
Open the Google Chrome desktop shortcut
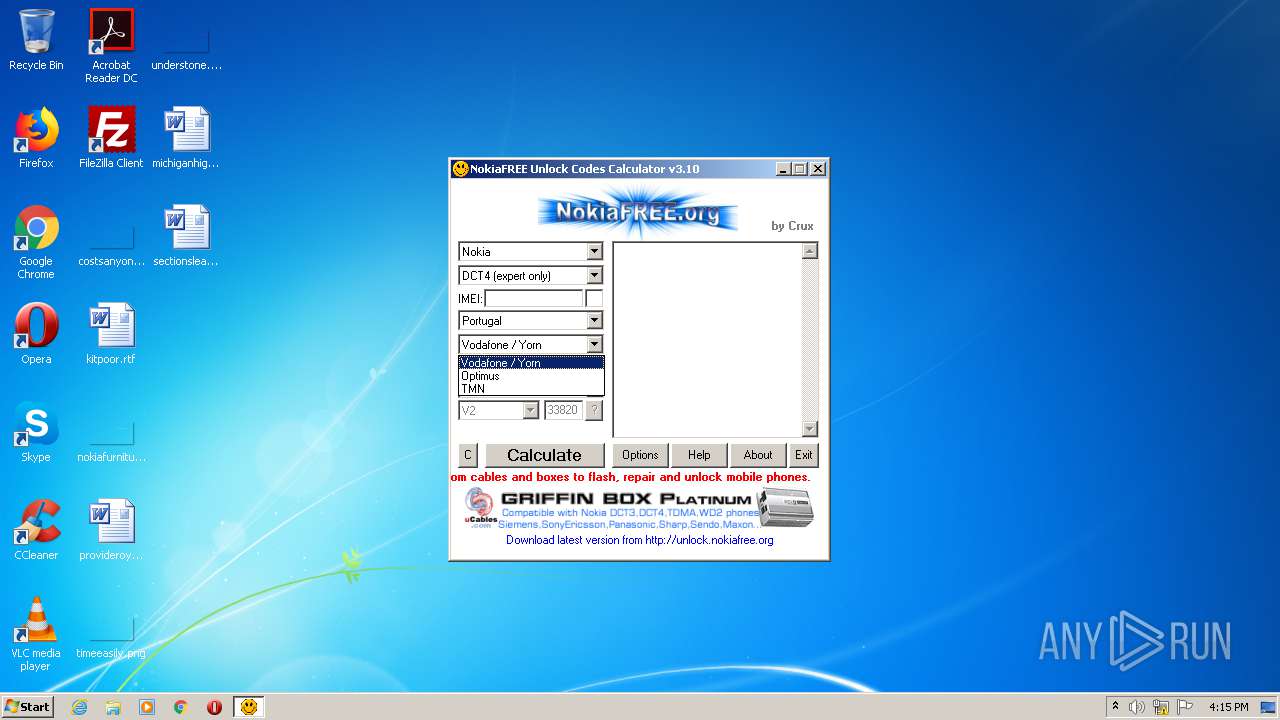[x=36, y=242]
